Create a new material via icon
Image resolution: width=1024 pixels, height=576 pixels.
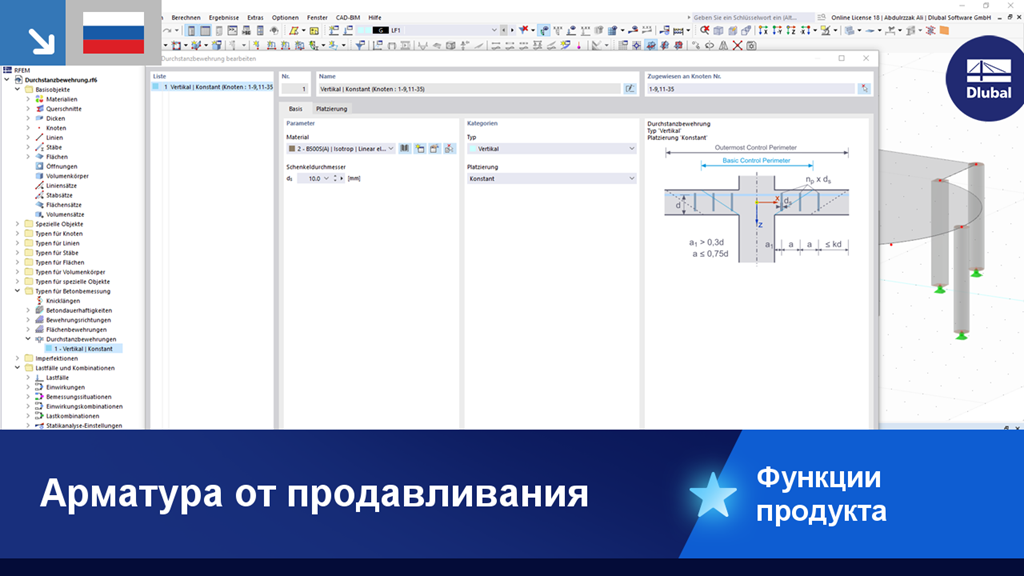(420, 149)
